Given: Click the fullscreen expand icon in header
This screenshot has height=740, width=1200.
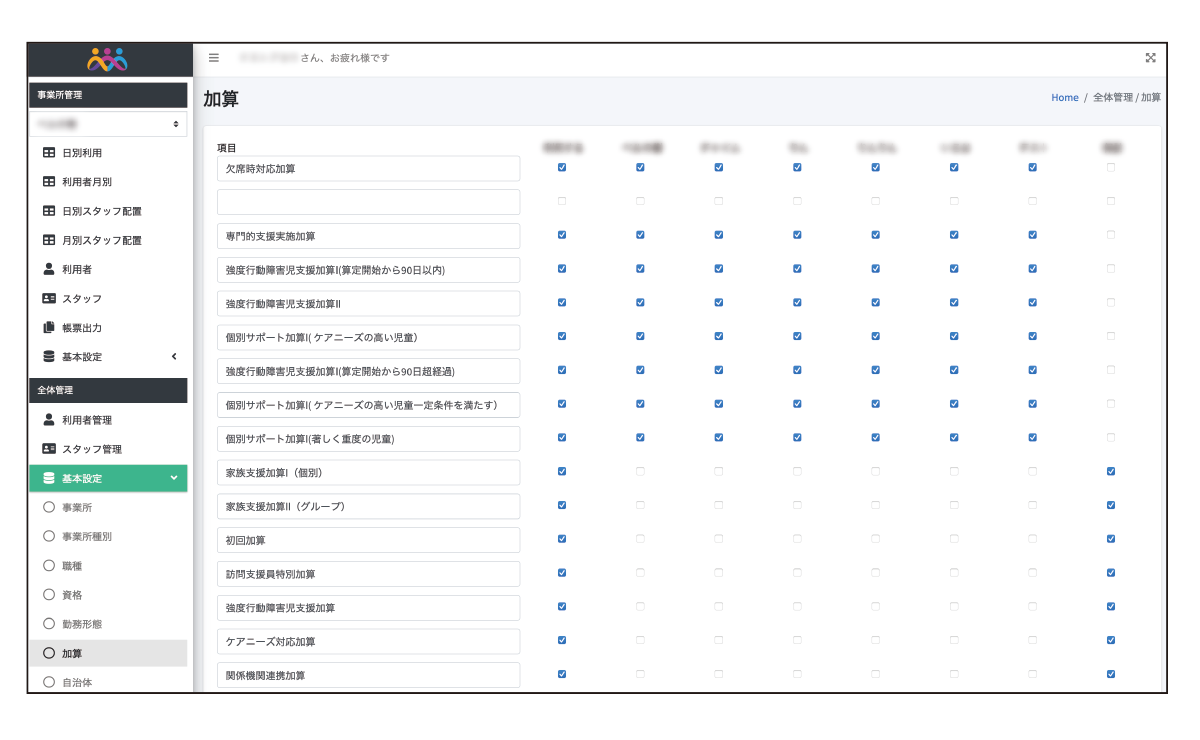Looking at the screenshot, I should click(x=1150, y=58).
